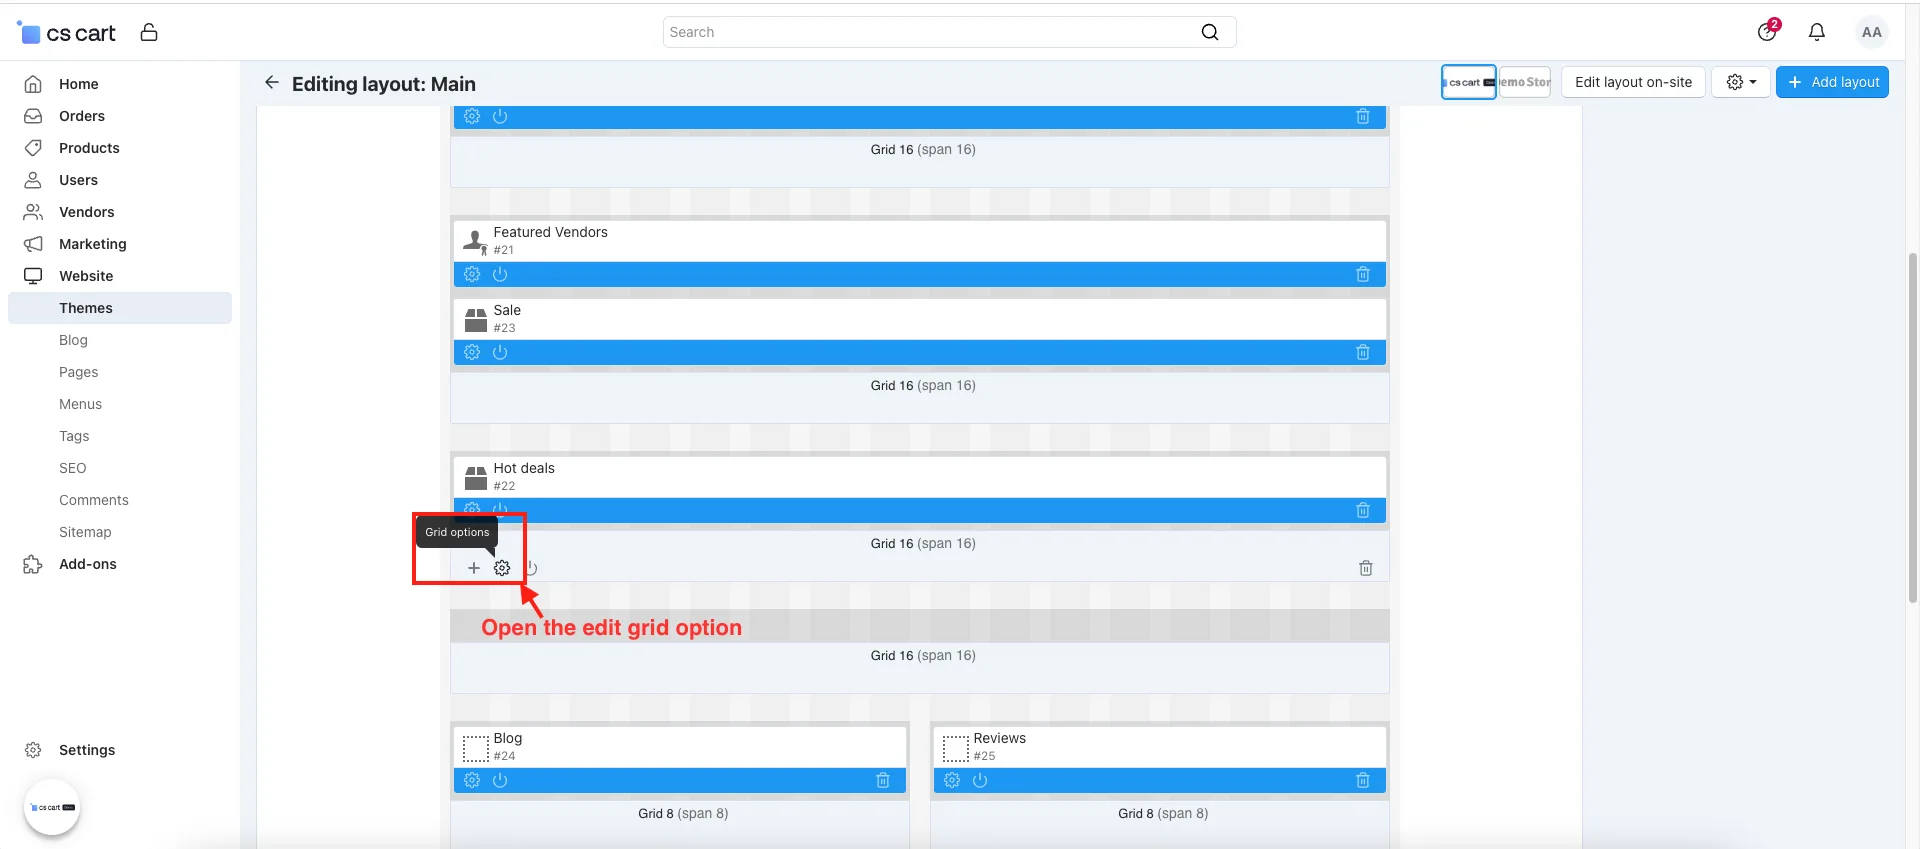
Task: Open the notifications bell icon
Action: 1817,32
